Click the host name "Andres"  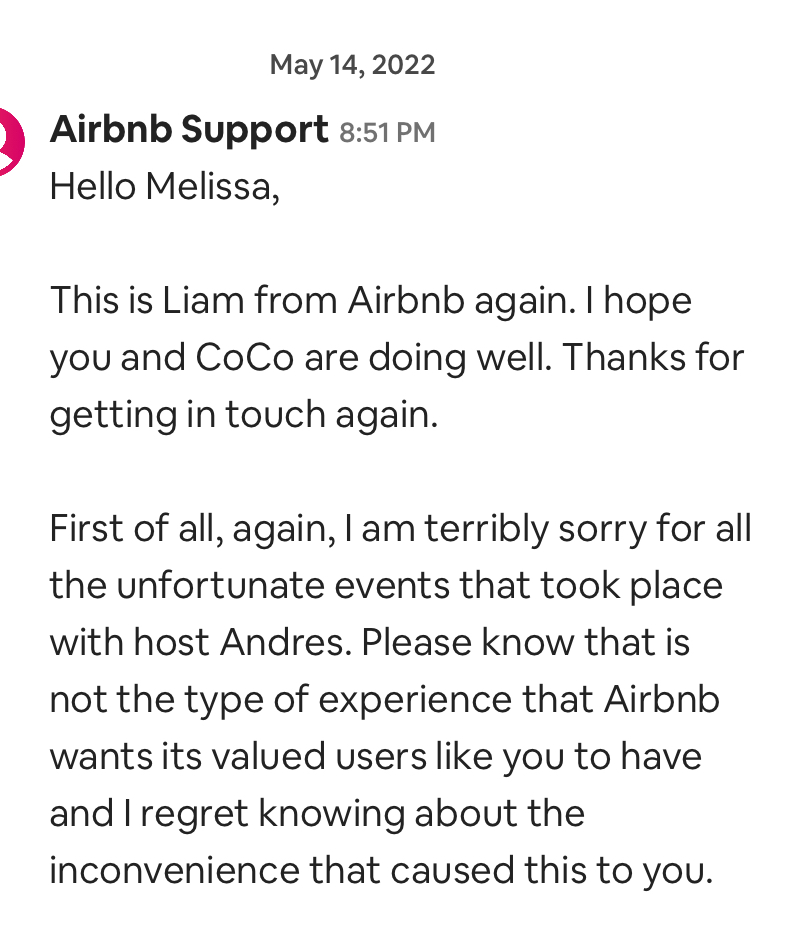(299, 642)
